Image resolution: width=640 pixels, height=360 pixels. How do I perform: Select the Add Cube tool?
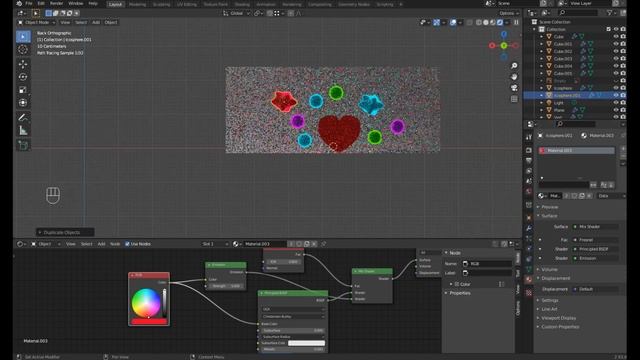coord(23,145)
